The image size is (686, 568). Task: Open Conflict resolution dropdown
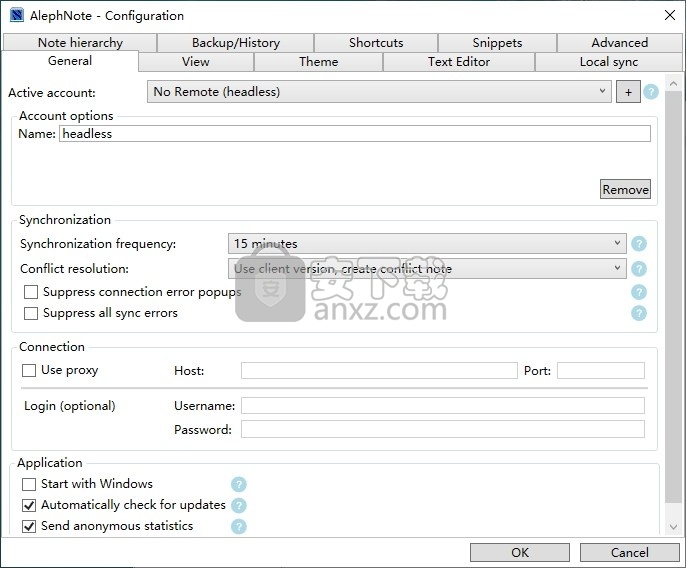click(x=427, y=269)
